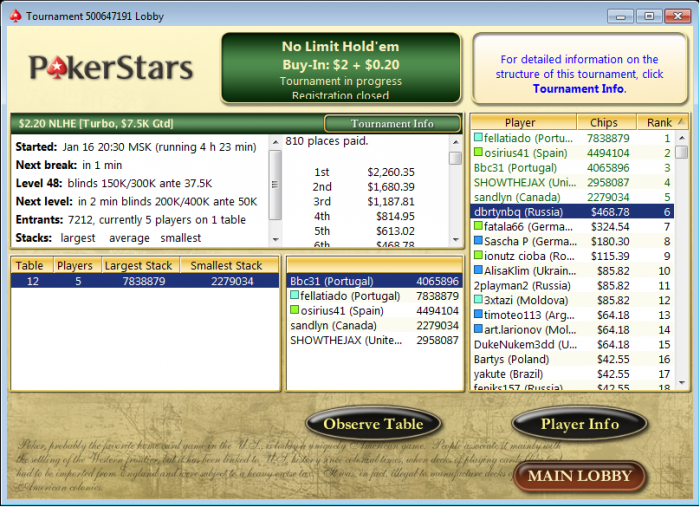Click cyan color tag beside 3xtazi
The width and height of the screenshot is (700, 507).
pos(479,299)
